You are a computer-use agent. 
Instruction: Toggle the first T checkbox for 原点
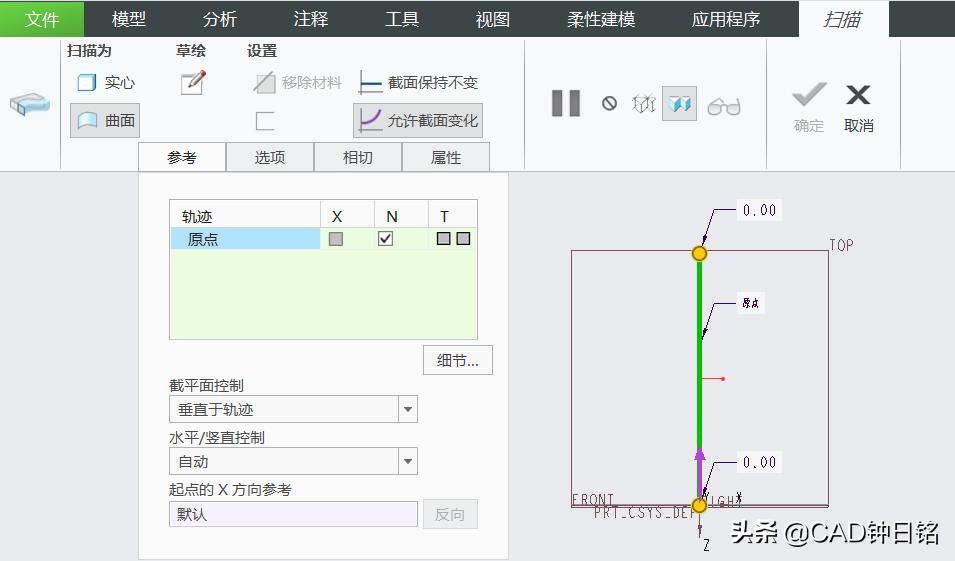pyautogui.click(x=443, y=239)
